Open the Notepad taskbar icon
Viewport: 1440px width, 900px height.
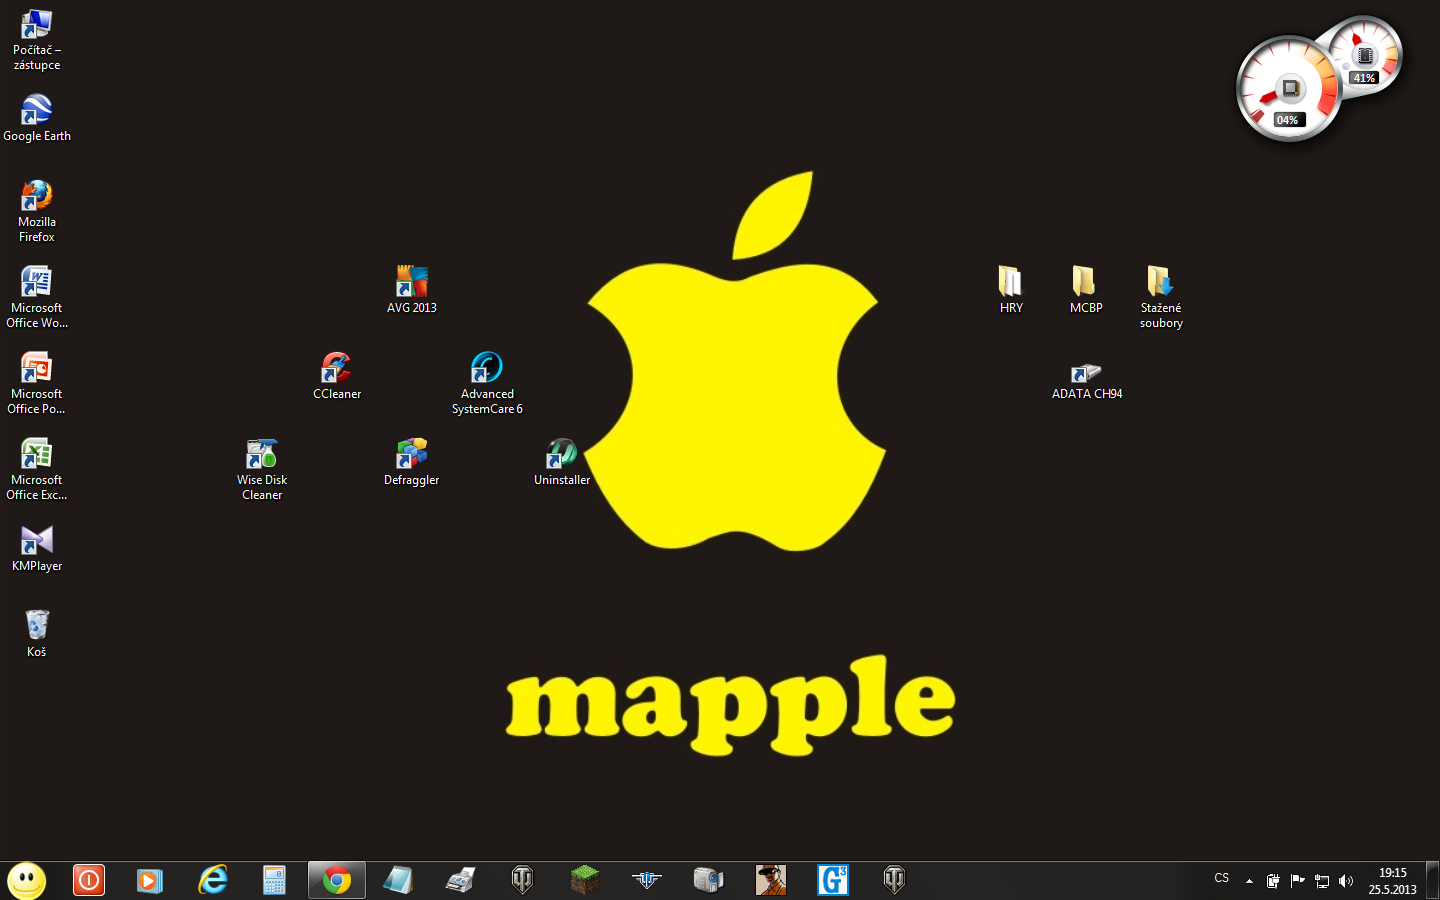point(398,880)
